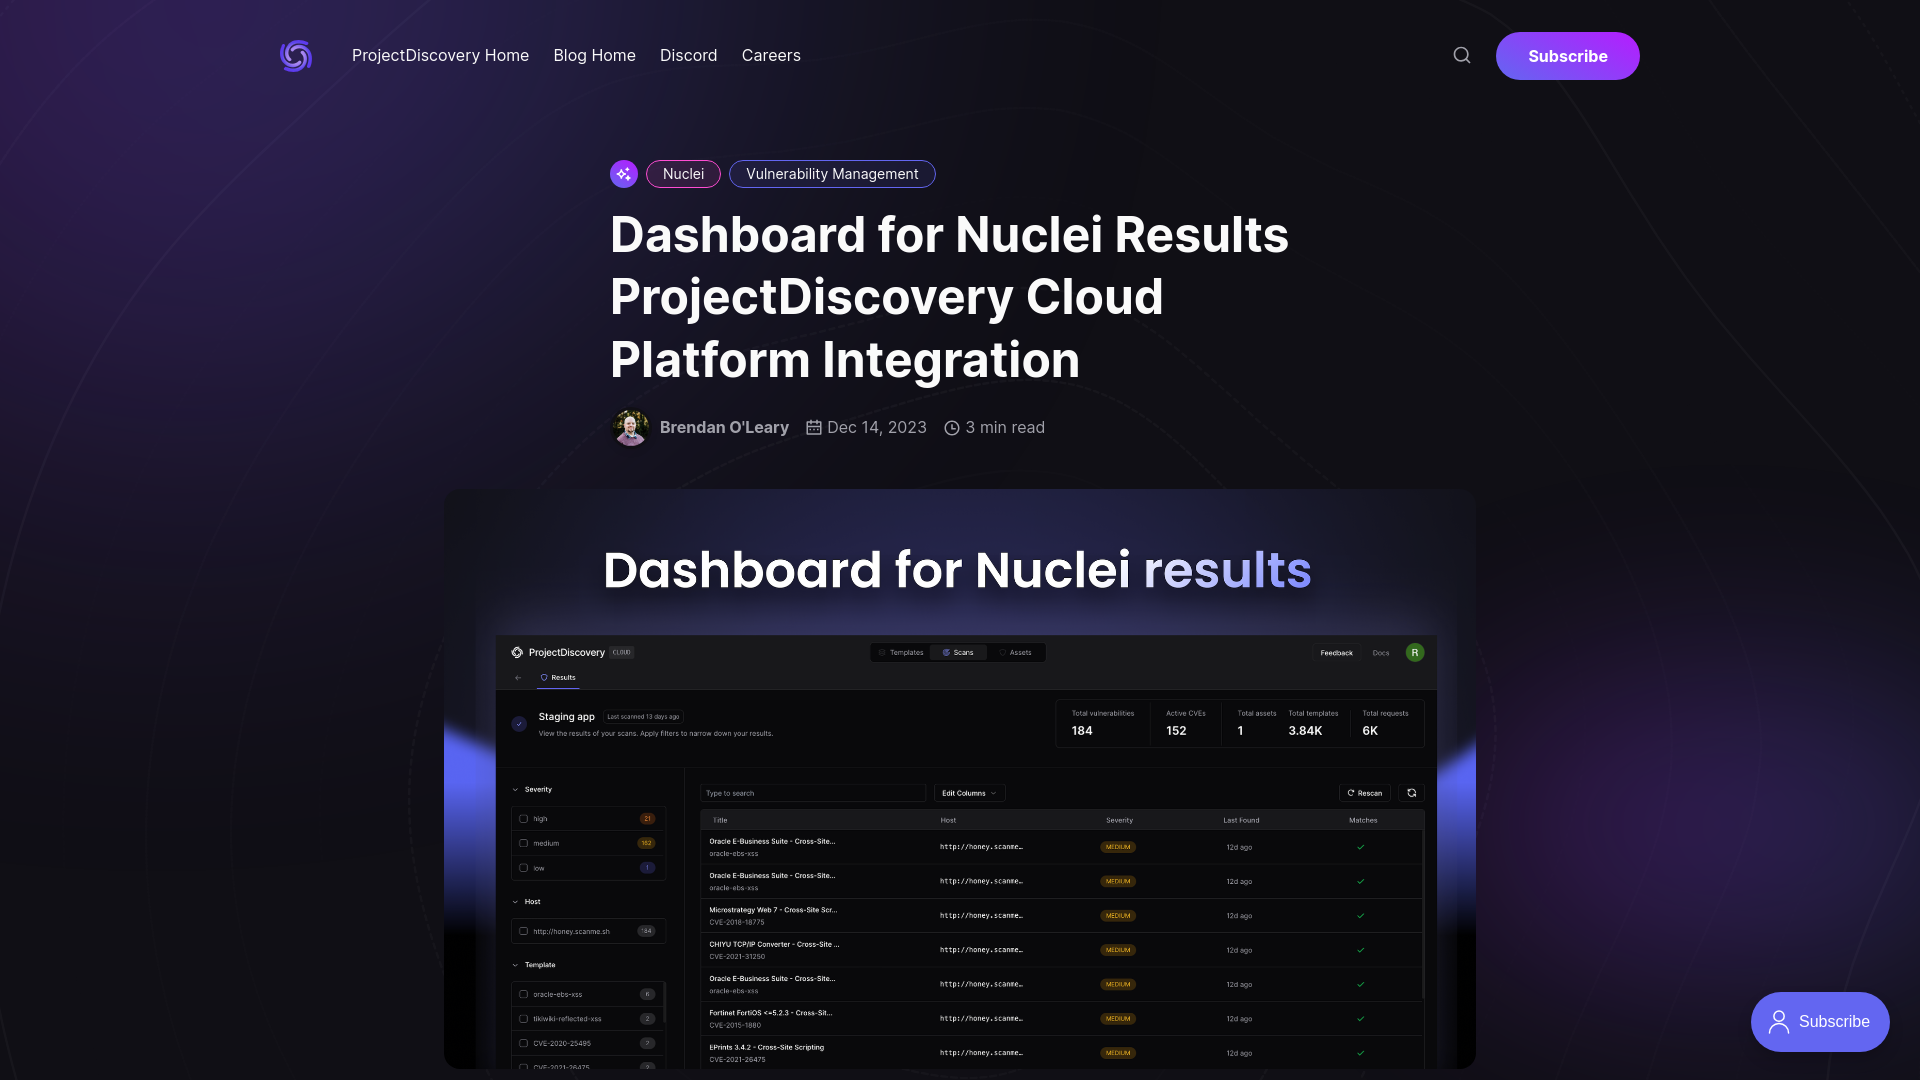
Task: Toggle the High severity checkbox filter
Action: (524, 819)
